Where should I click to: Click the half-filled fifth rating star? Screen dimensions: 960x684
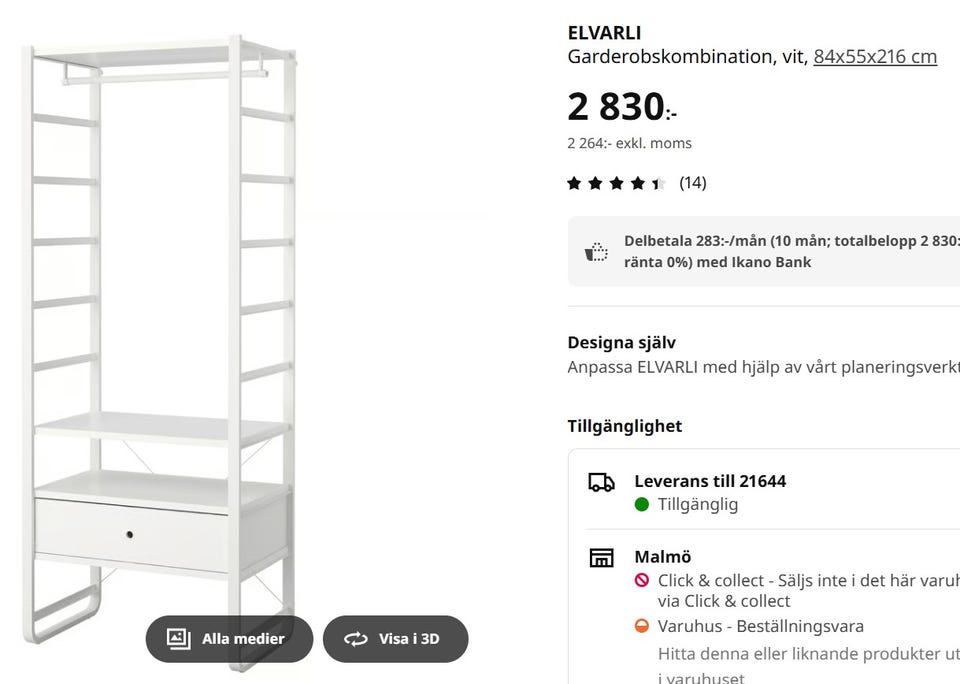click(x=656, y=182)
